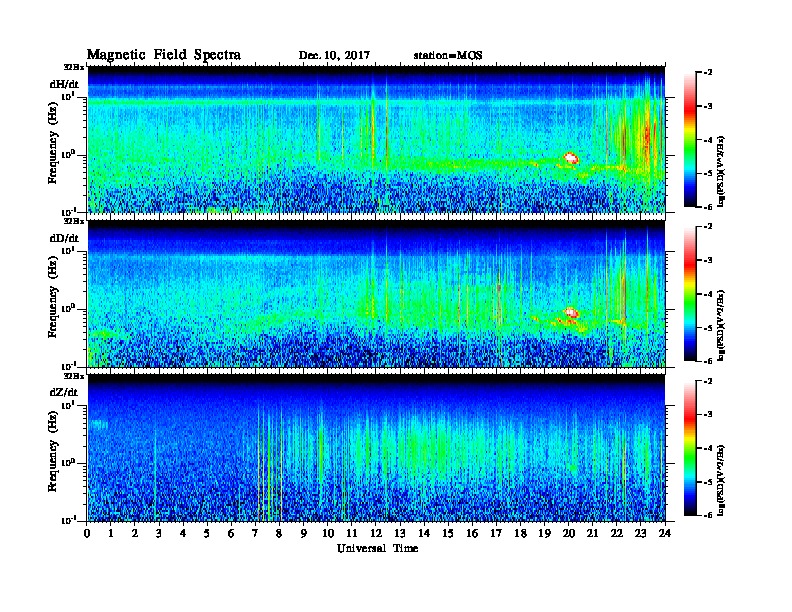
Task: Click hour tick label "20" on the Universal Time axis
Action: pos(568,534)
